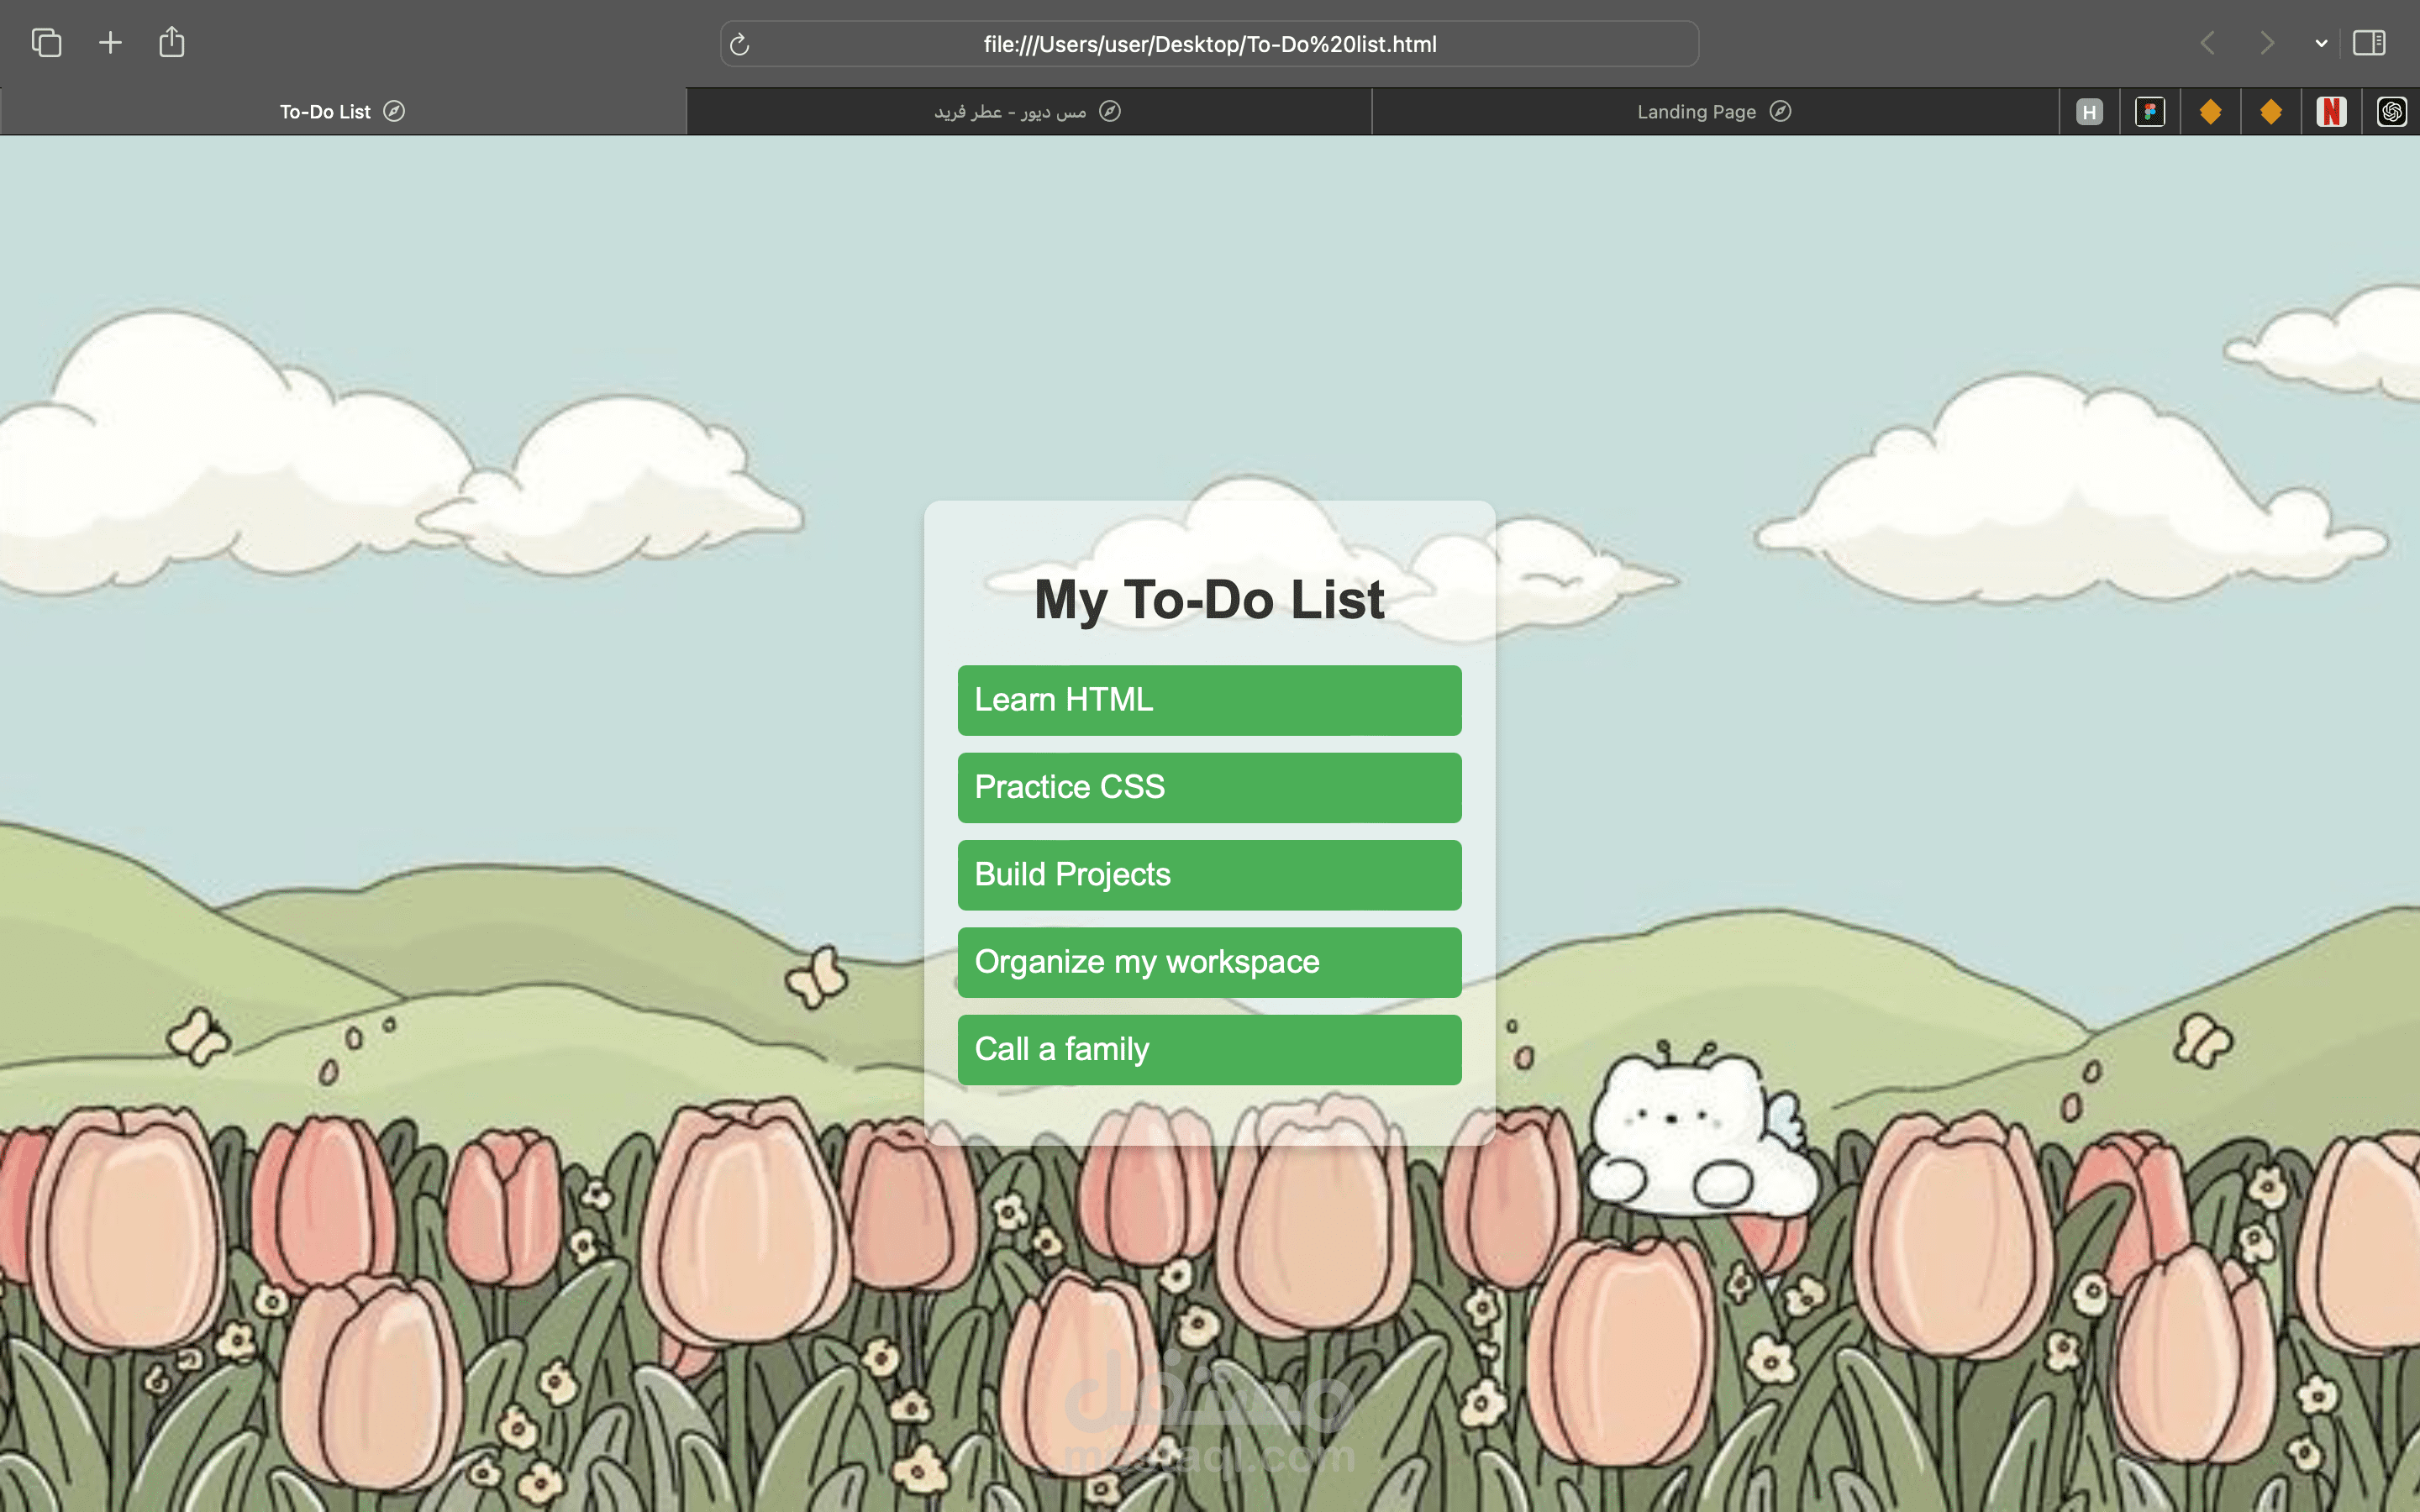Mark Organize my workspace item

[x=1209, y=962]
